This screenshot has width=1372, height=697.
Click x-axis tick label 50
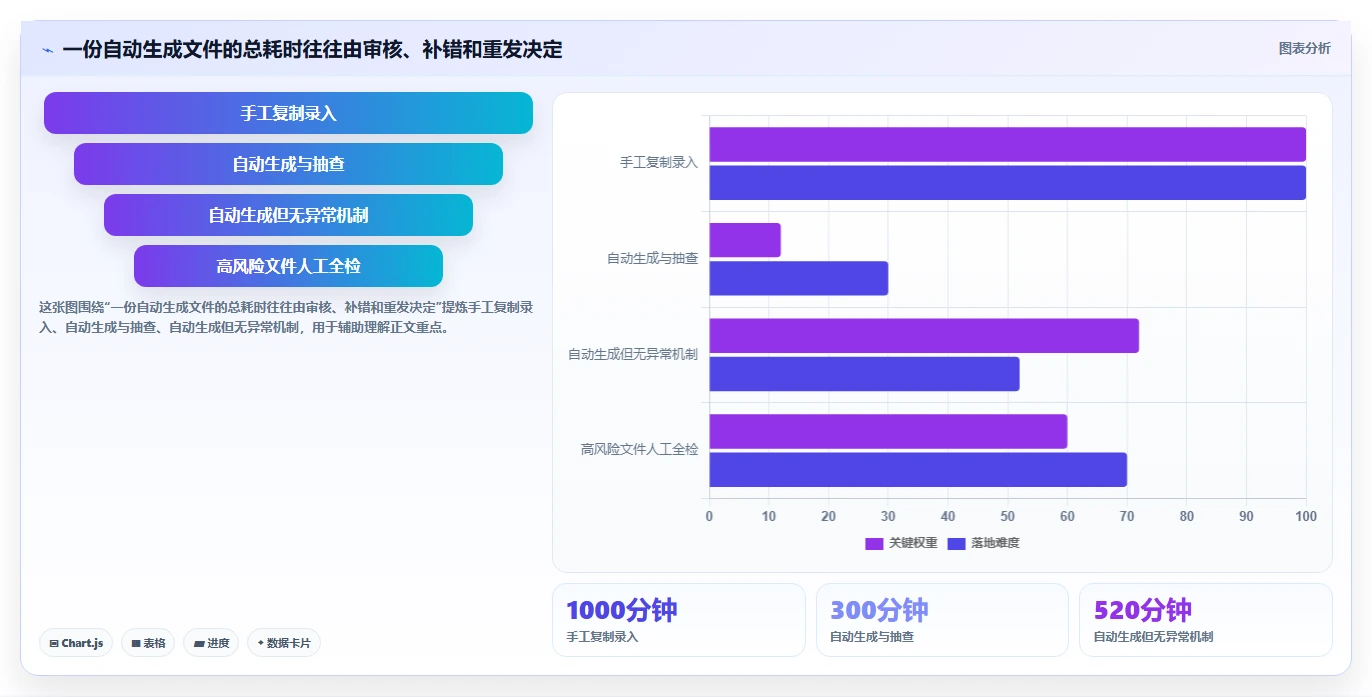pyautogui.click(x=1008, y=516)
